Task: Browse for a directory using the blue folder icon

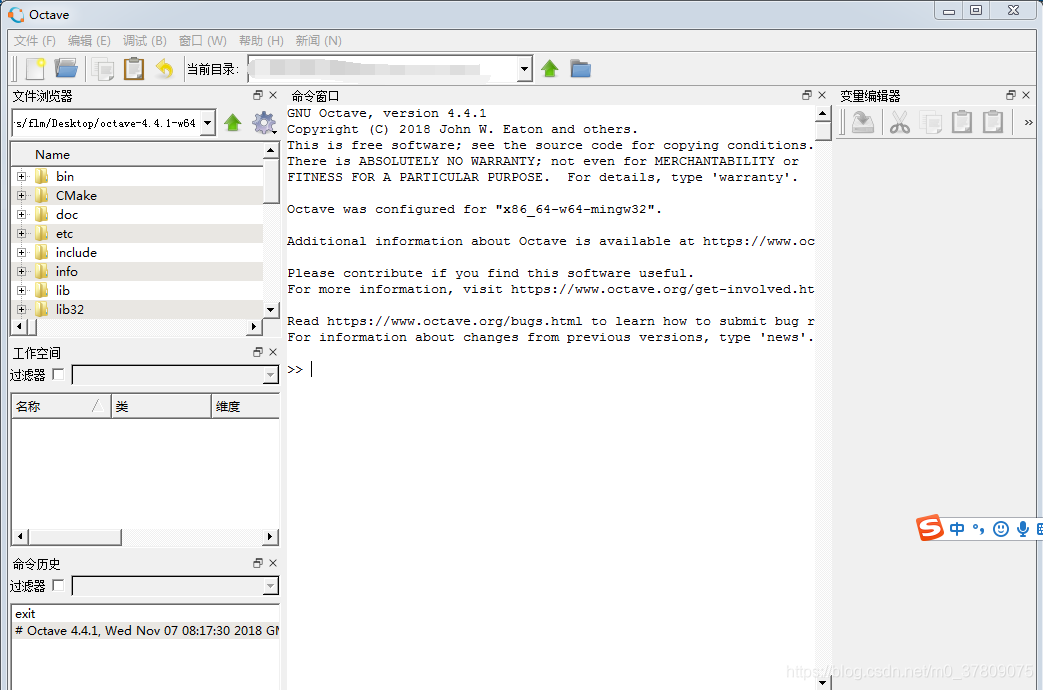Action: click(581, 69)
